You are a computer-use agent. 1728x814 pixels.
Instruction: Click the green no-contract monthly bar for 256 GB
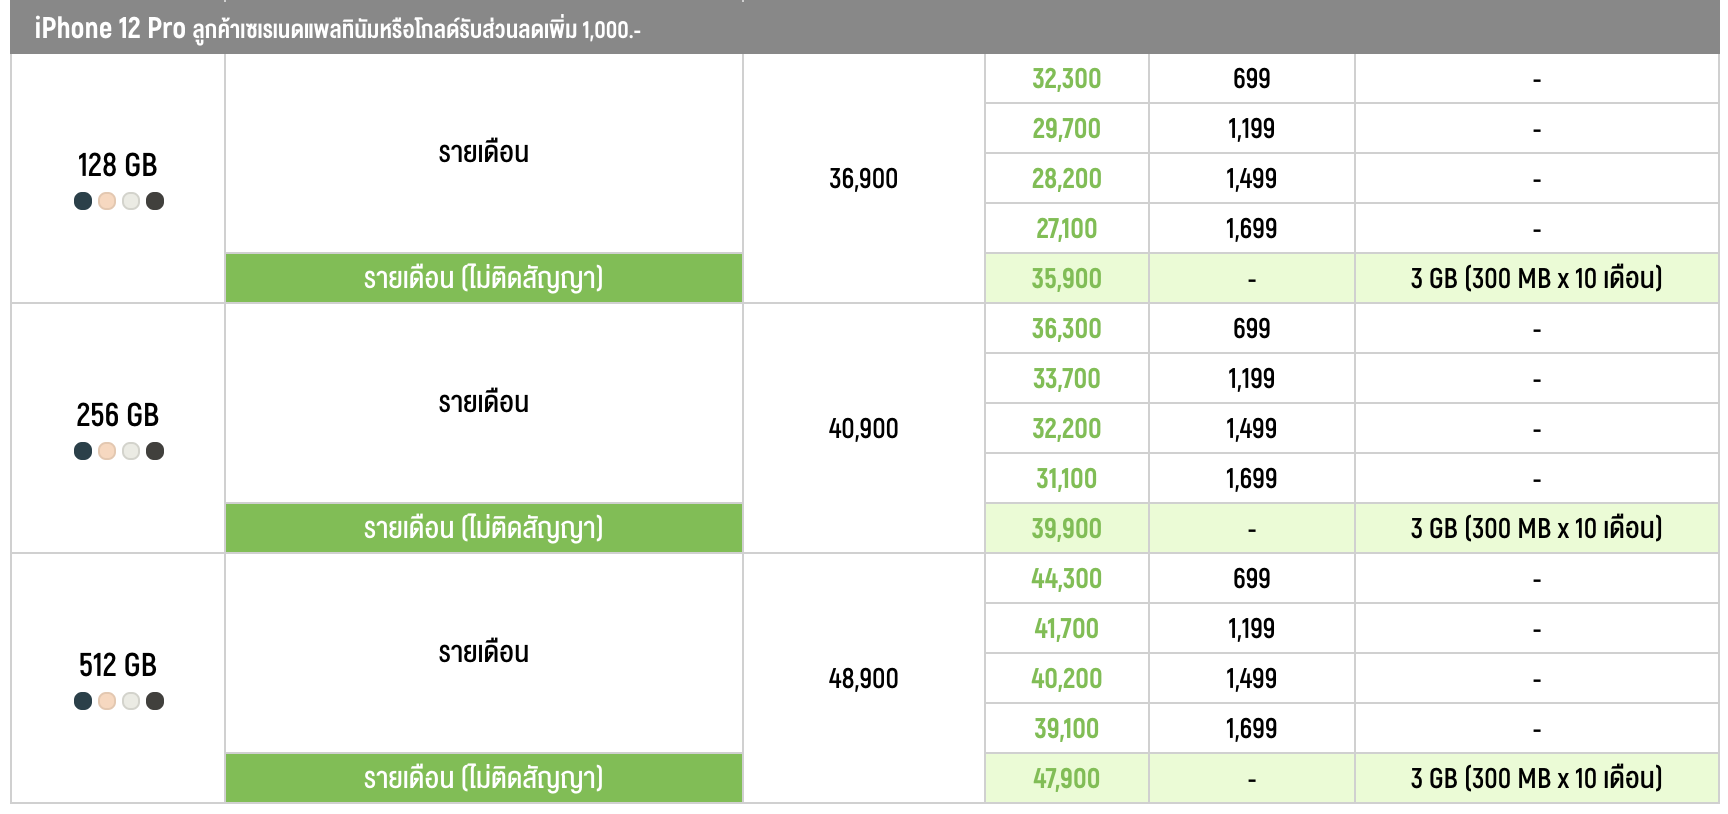(483, 528)
